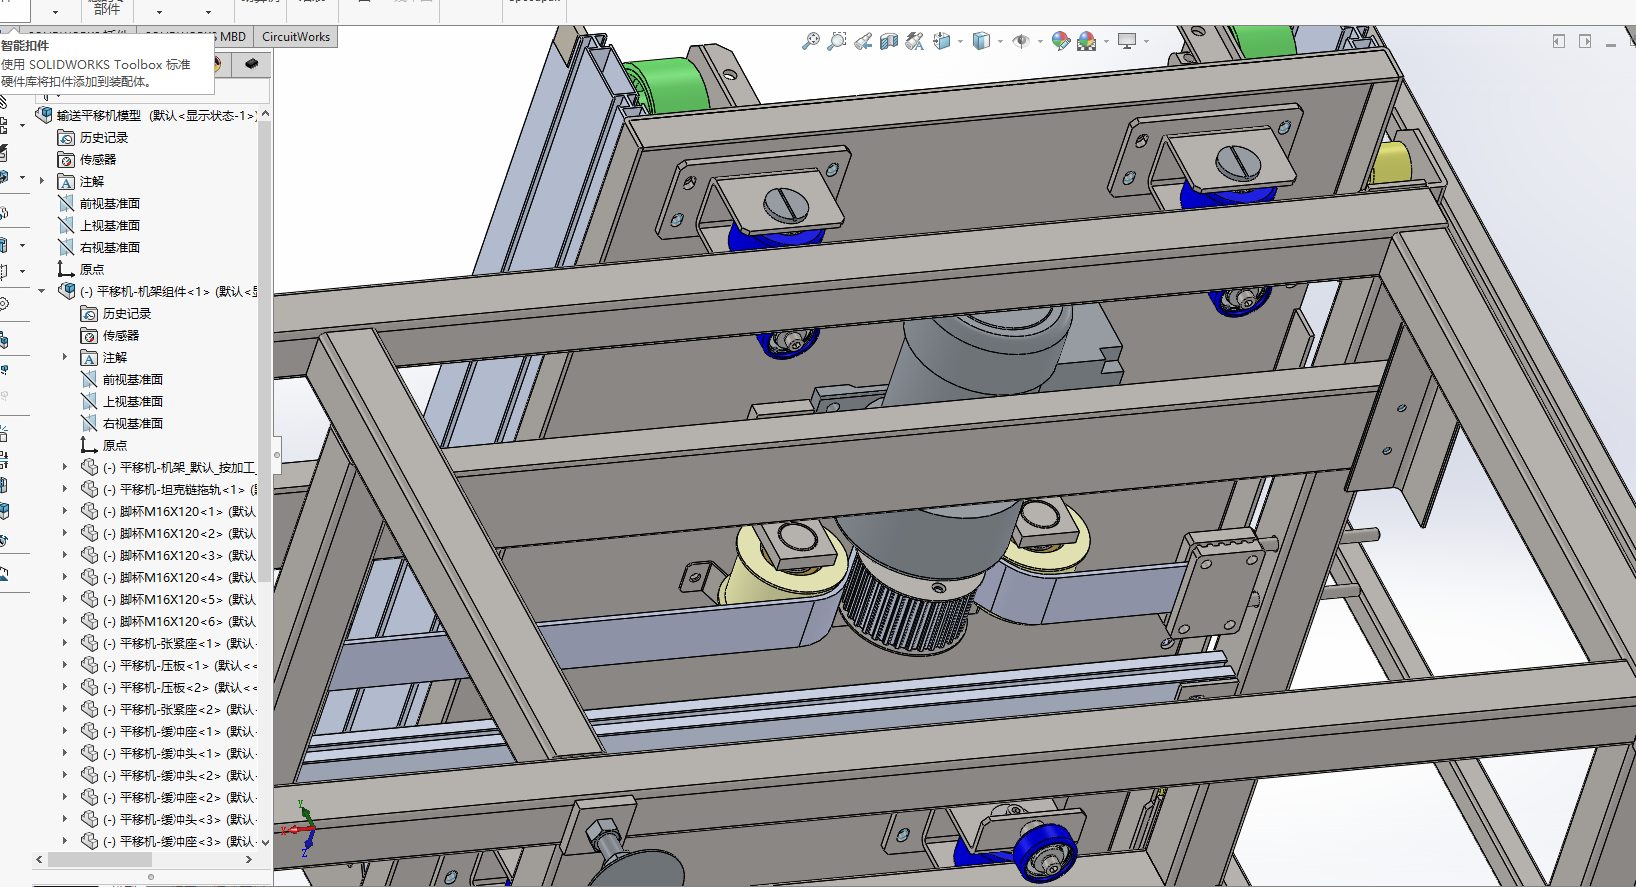Open the View Settings monitor icon
Viewport: 1636px width, 887px height.
pyautogui.click(x=1127, y=41)
